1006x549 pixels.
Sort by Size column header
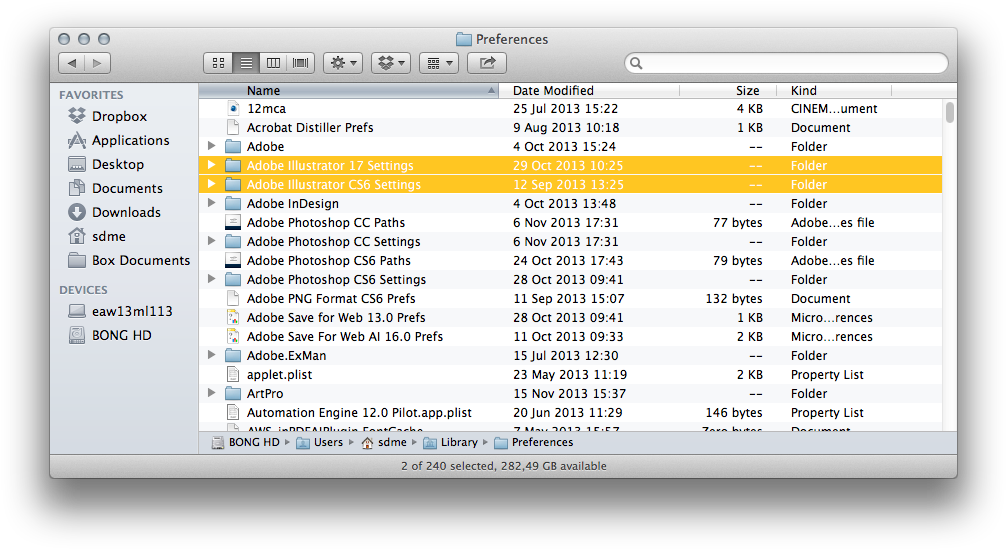click(x=728, y=90)
